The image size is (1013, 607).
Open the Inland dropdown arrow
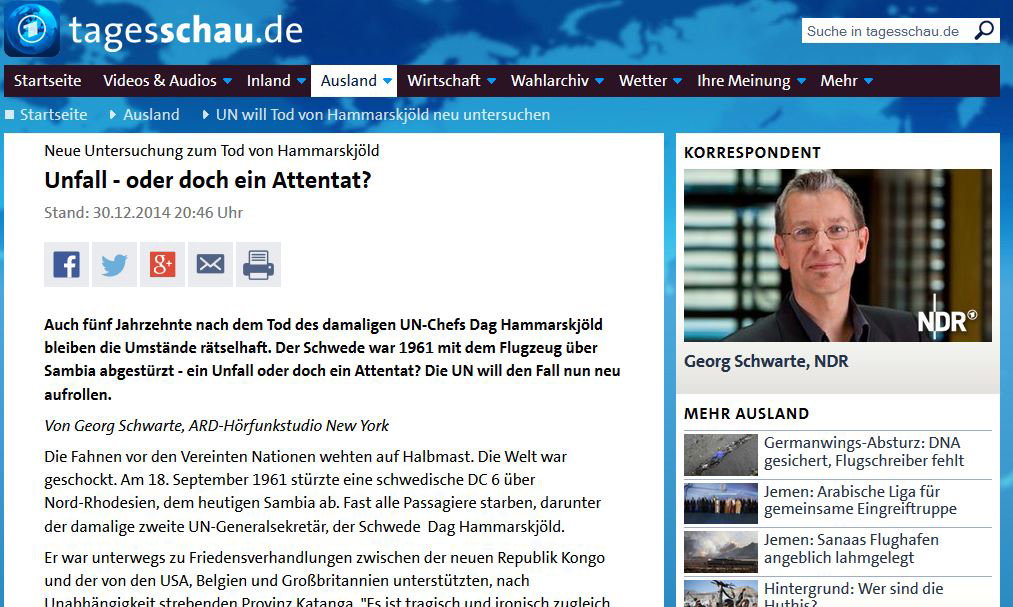(299, 81)
